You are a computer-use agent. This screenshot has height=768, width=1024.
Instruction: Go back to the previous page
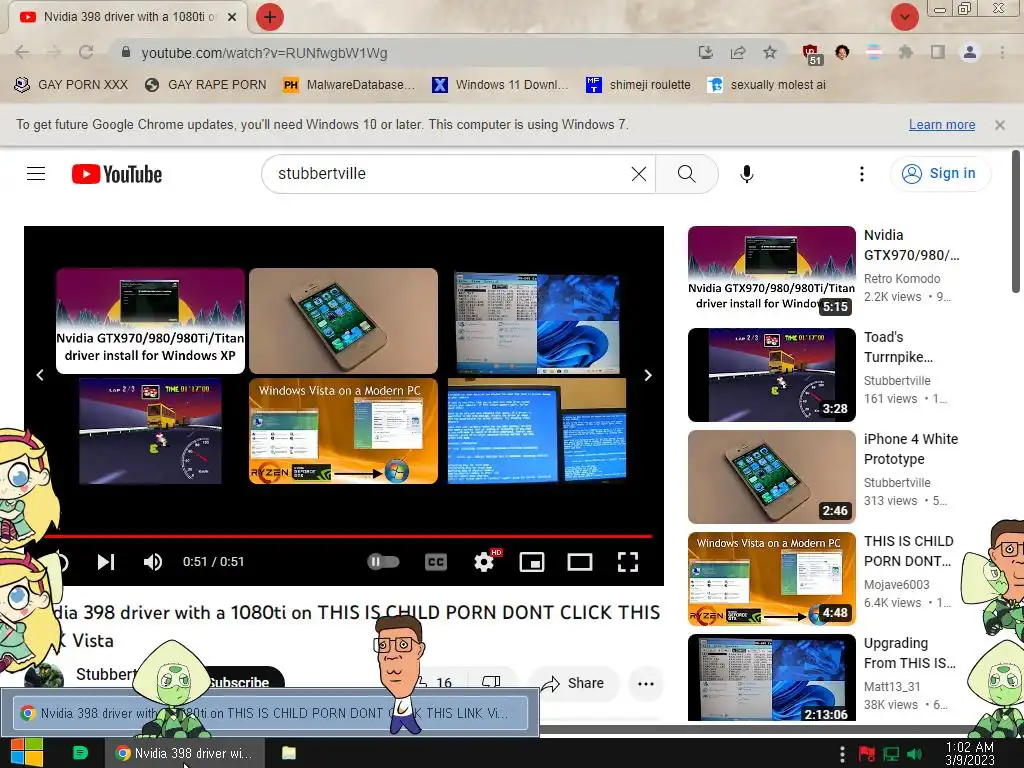[22, 52]
